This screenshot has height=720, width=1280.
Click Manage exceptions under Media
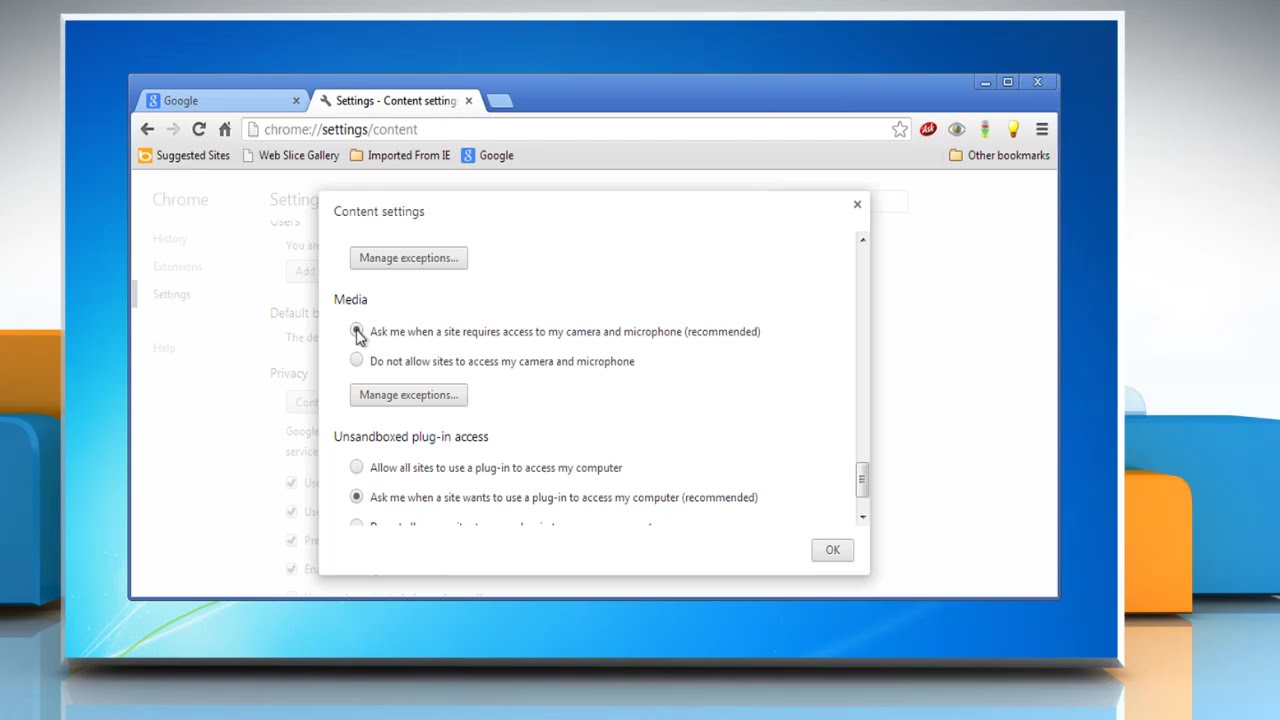(x=408, y=395)
